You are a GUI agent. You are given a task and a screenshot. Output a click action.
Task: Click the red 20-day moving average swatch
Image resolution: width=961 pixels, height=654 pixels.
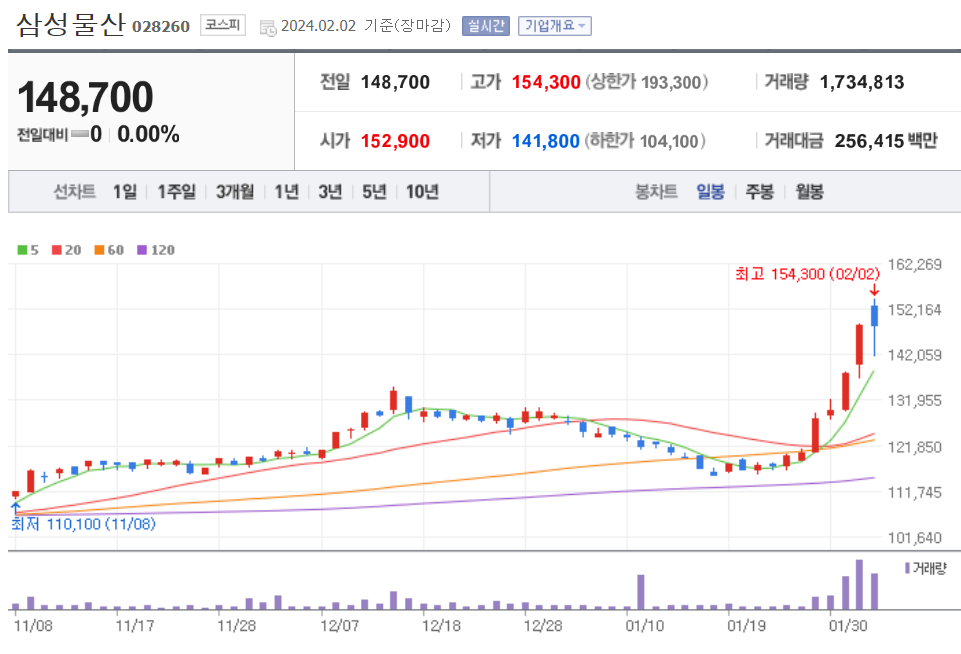[x=57, y=250]
